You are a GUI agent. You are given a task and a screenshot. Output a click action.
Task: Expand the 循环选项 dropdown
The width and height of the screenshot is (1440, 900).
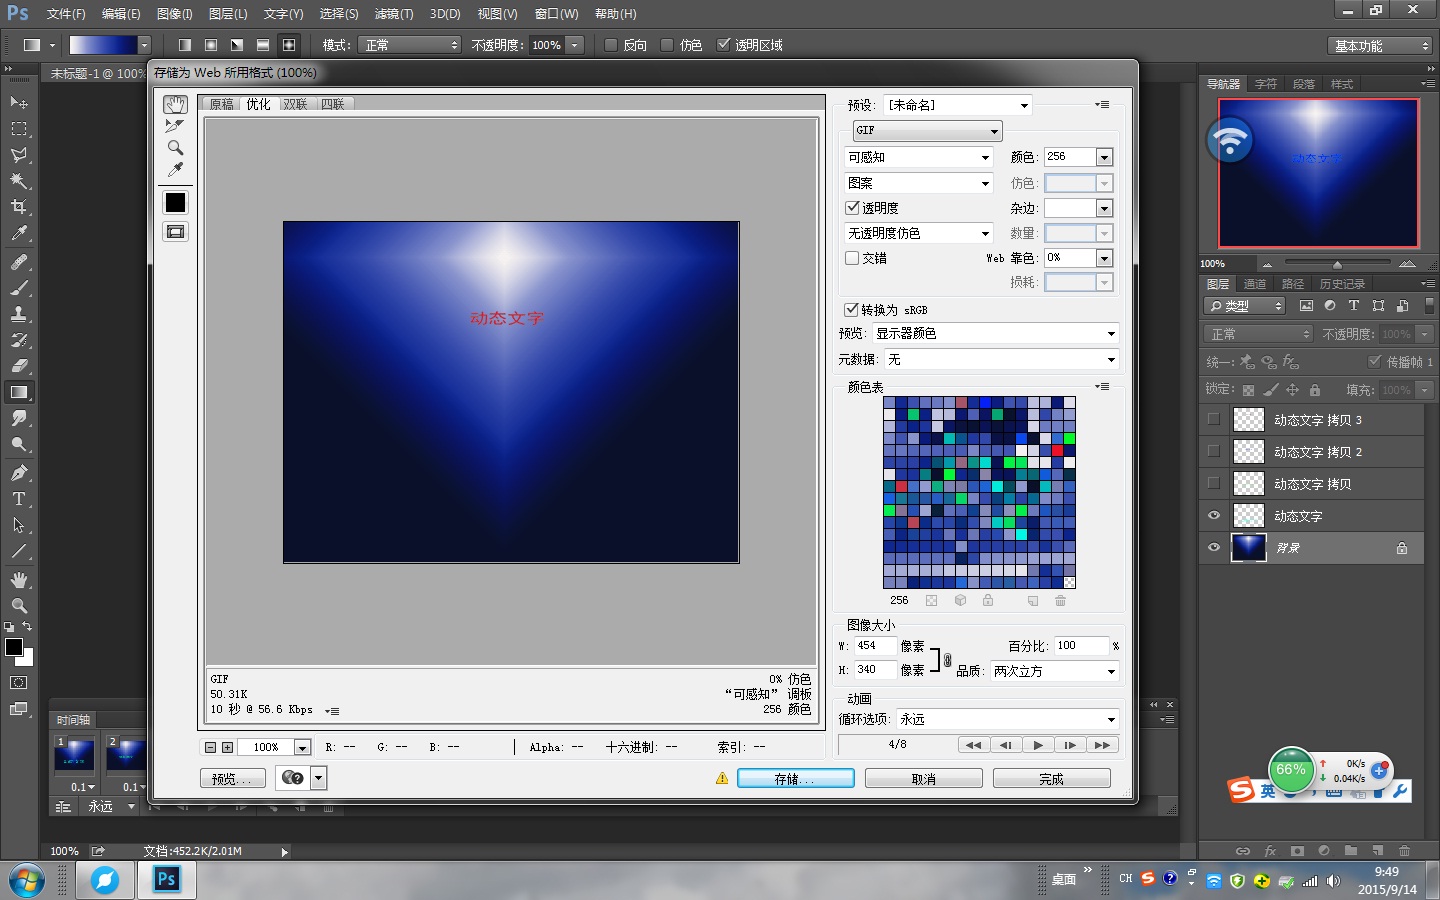(x=1007, y=720)
